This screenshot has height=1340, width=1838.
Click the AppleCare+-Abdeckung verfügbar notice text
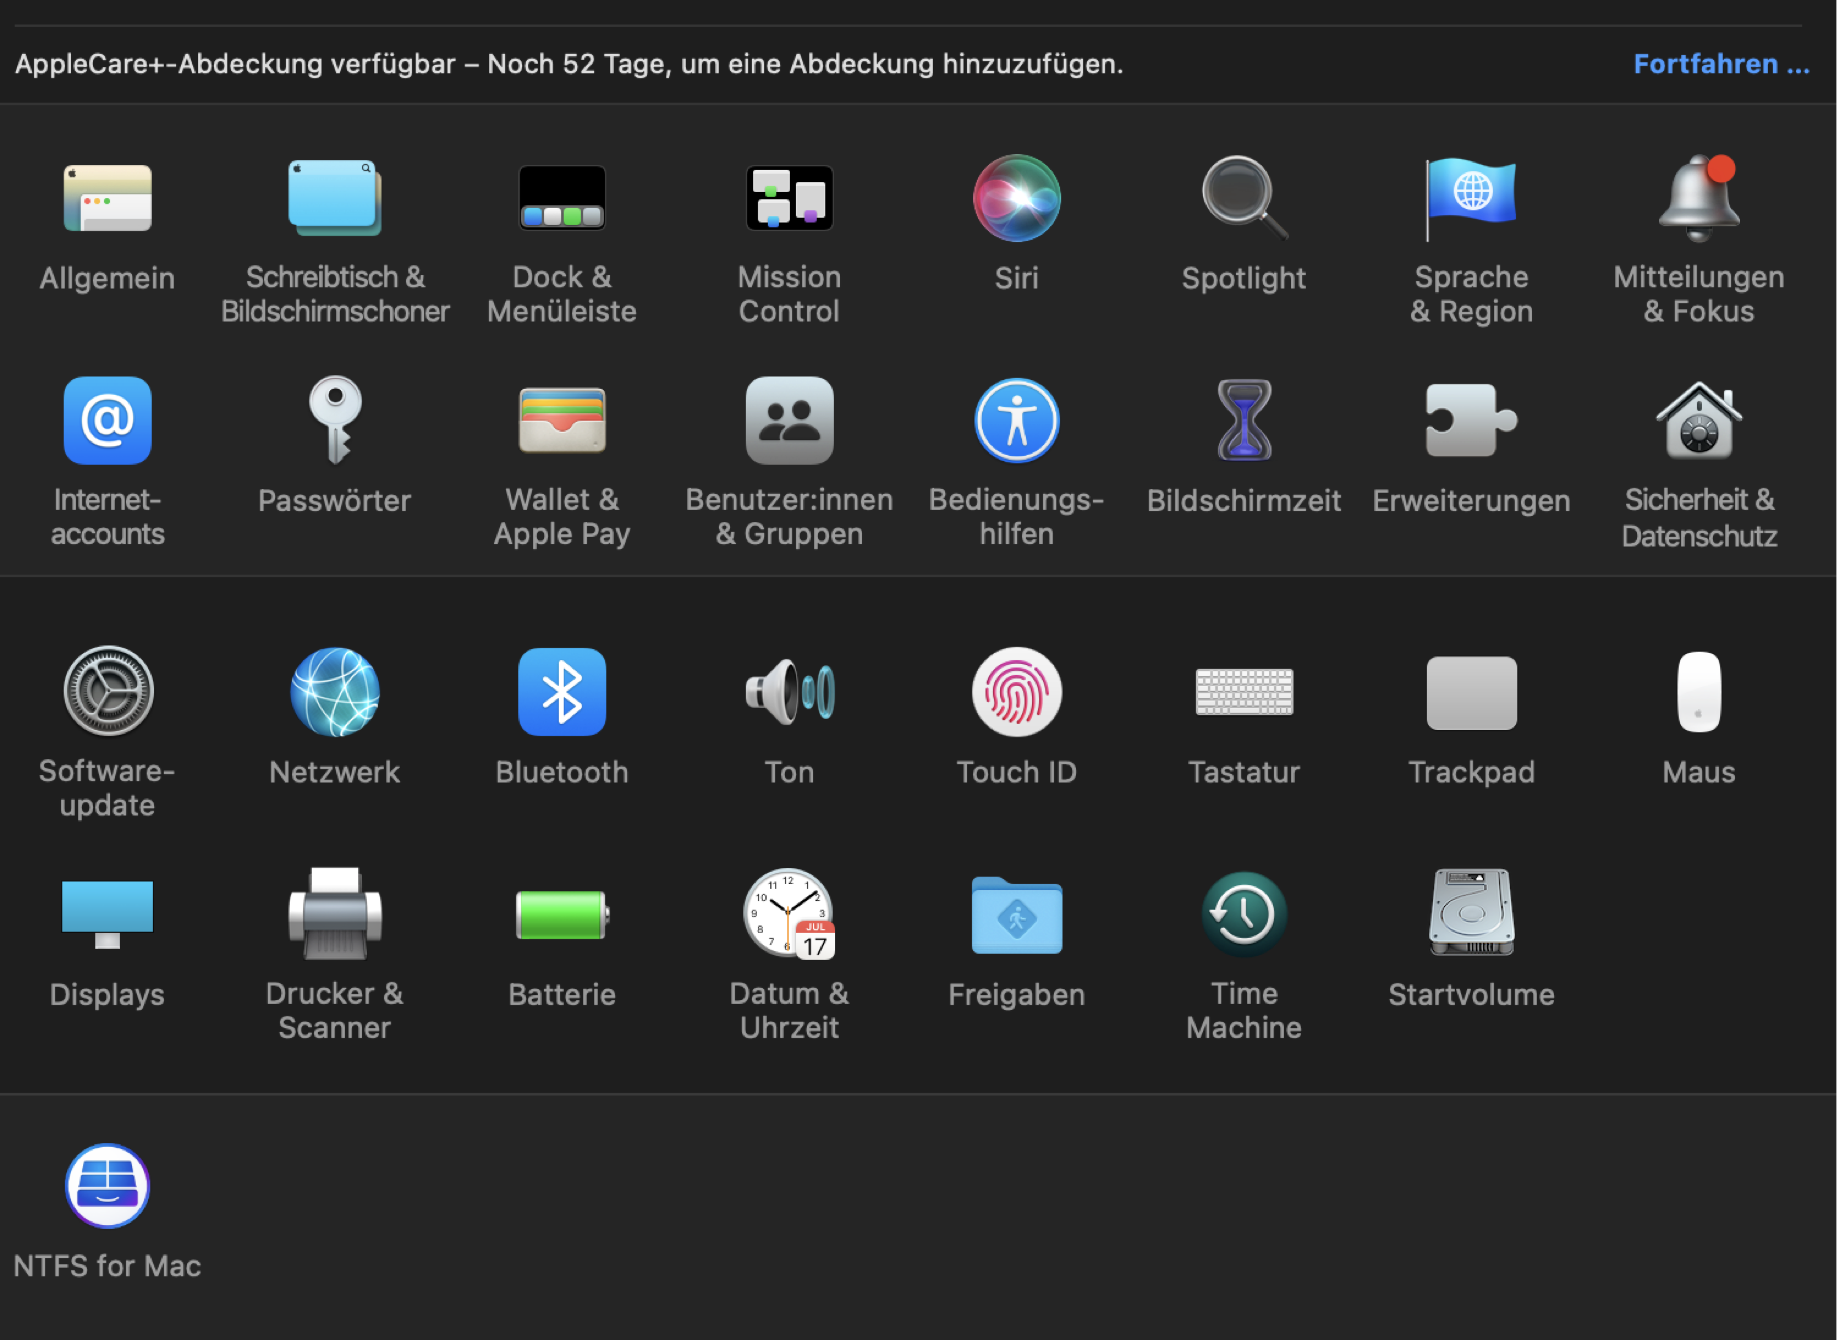point(569,64)
